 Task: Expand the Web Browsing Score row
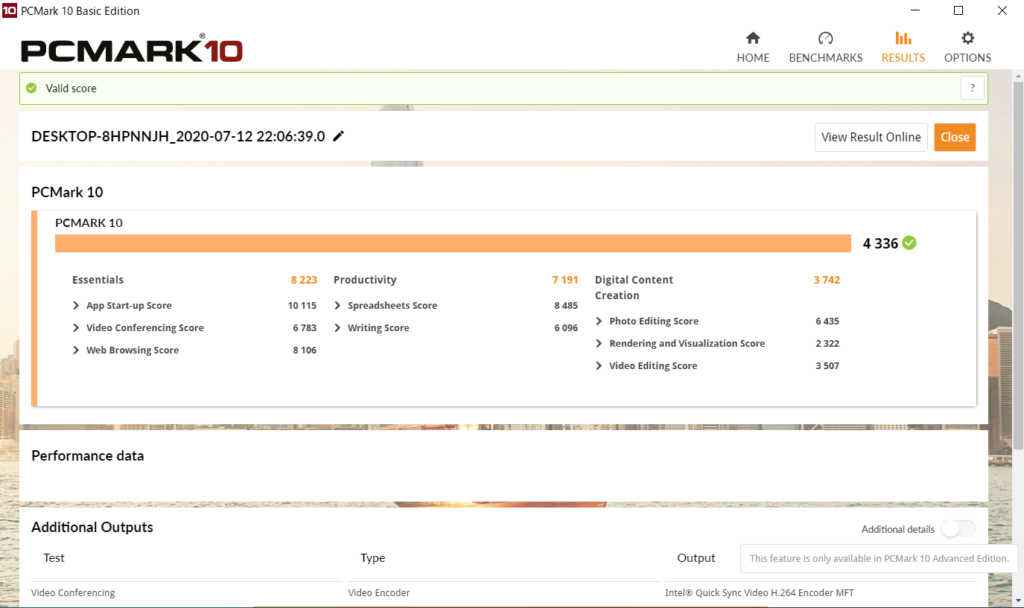point(76,350)
